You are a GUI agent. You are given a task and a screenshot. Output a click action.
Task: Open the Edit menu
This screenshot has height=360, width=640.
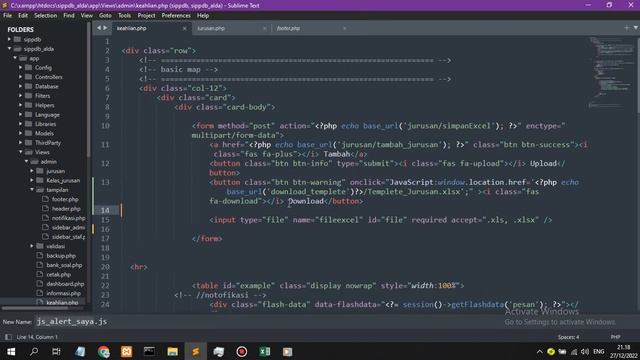(x=23, y=16)
